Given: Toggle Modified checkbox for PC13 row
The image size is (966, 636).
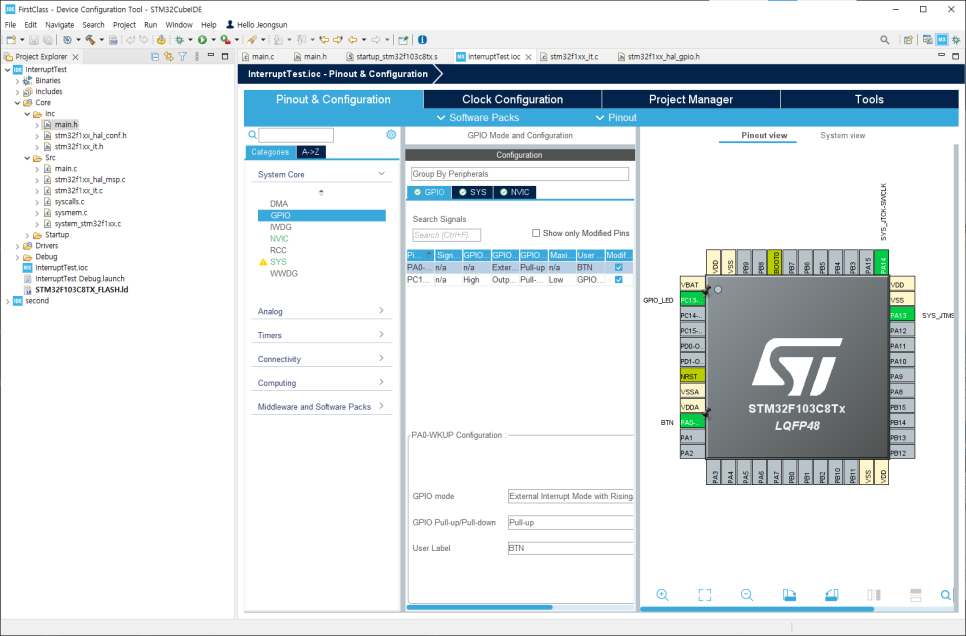Looking at the screenshot, I should tap(619, 280).
